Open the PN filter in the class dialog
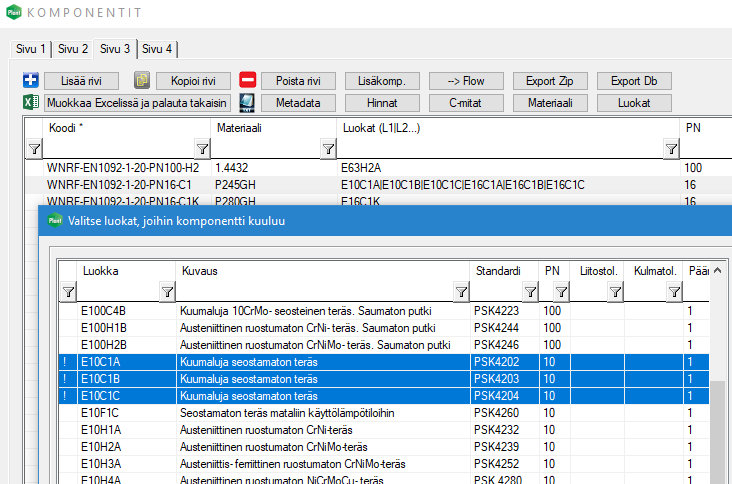The width and height of the screenshot is (732, 484). point(561,292)
